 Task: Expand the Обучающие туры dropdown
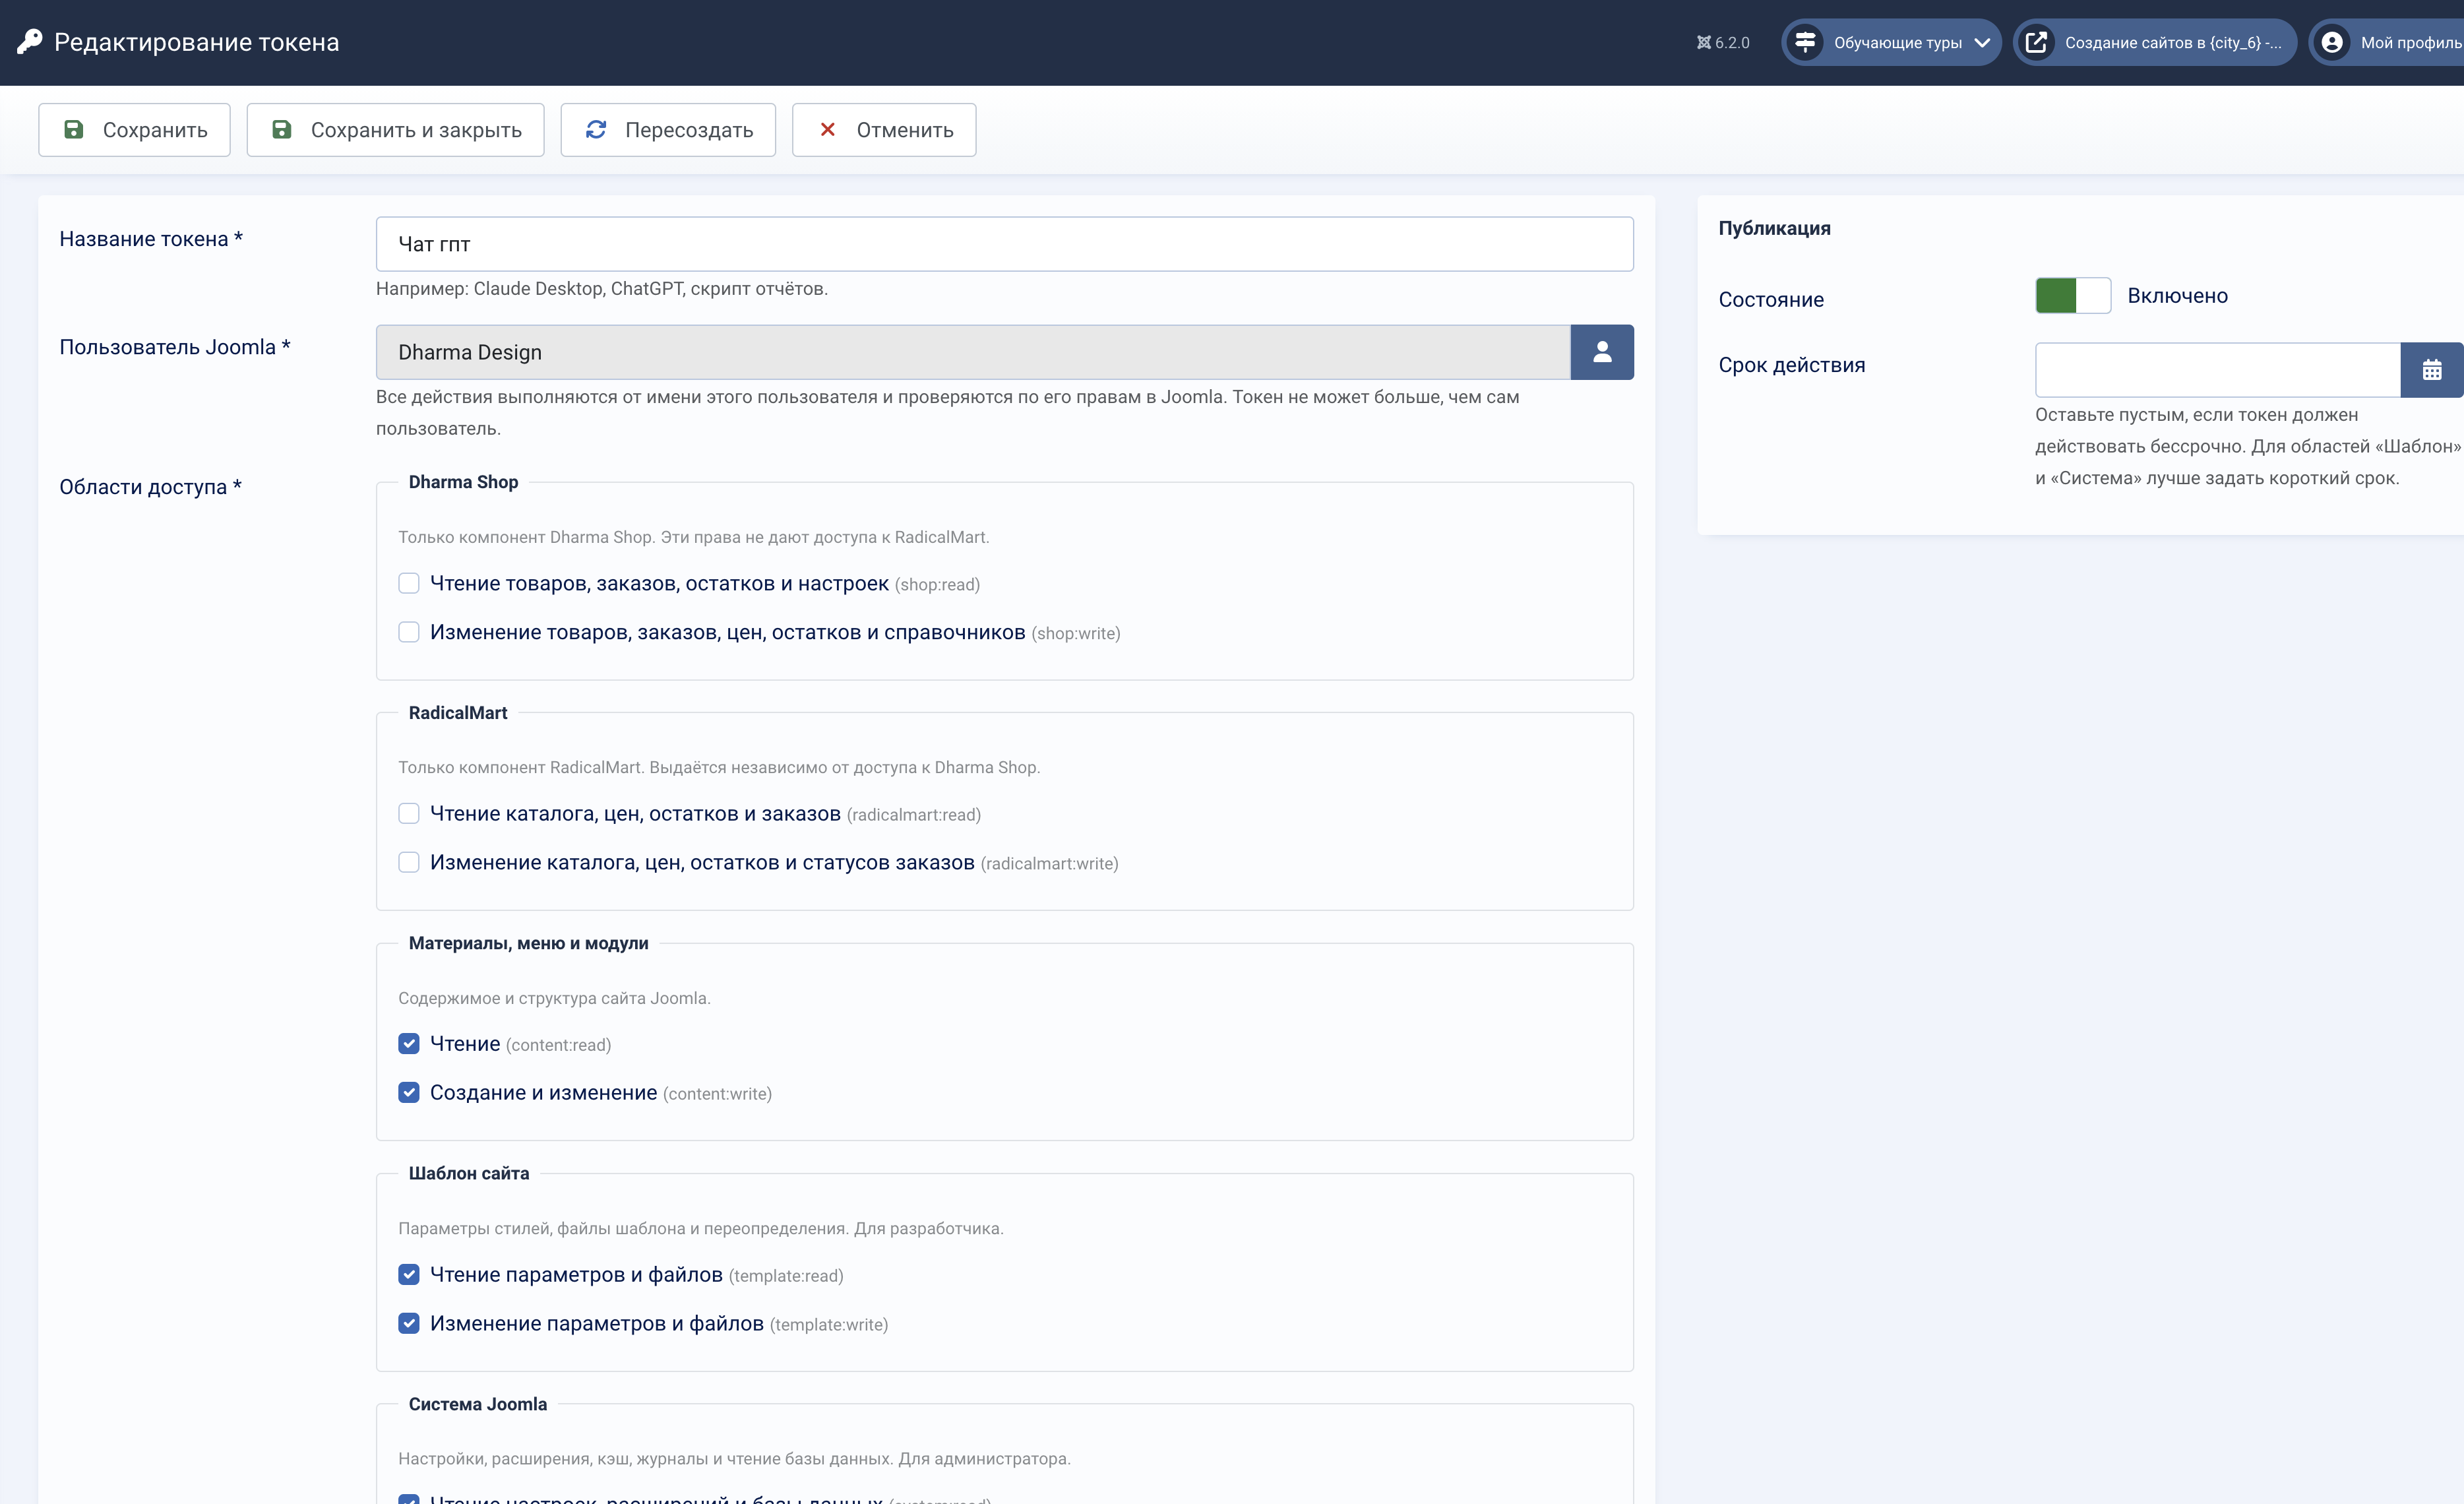tap(1891, 42)
